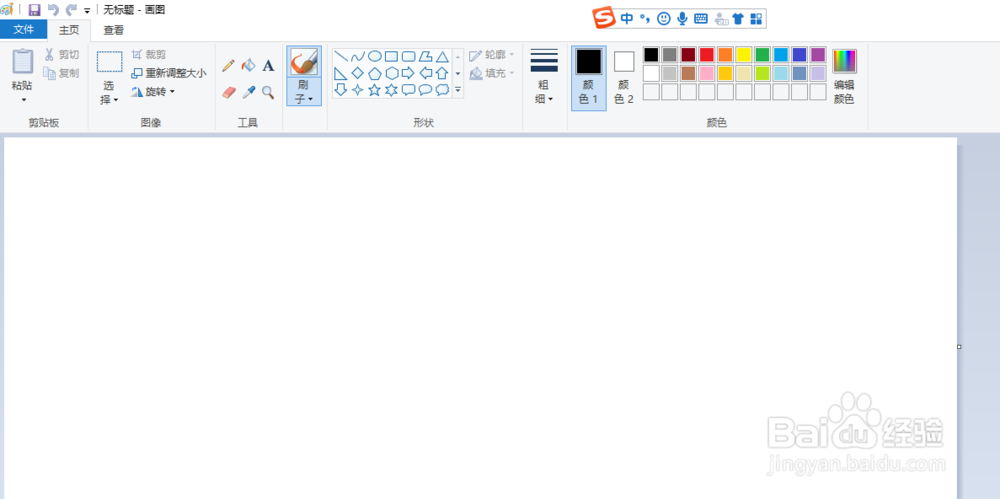Click the Undo arrow in title bar
This screenshot has width=1000, height=499.
click(53, 10)
